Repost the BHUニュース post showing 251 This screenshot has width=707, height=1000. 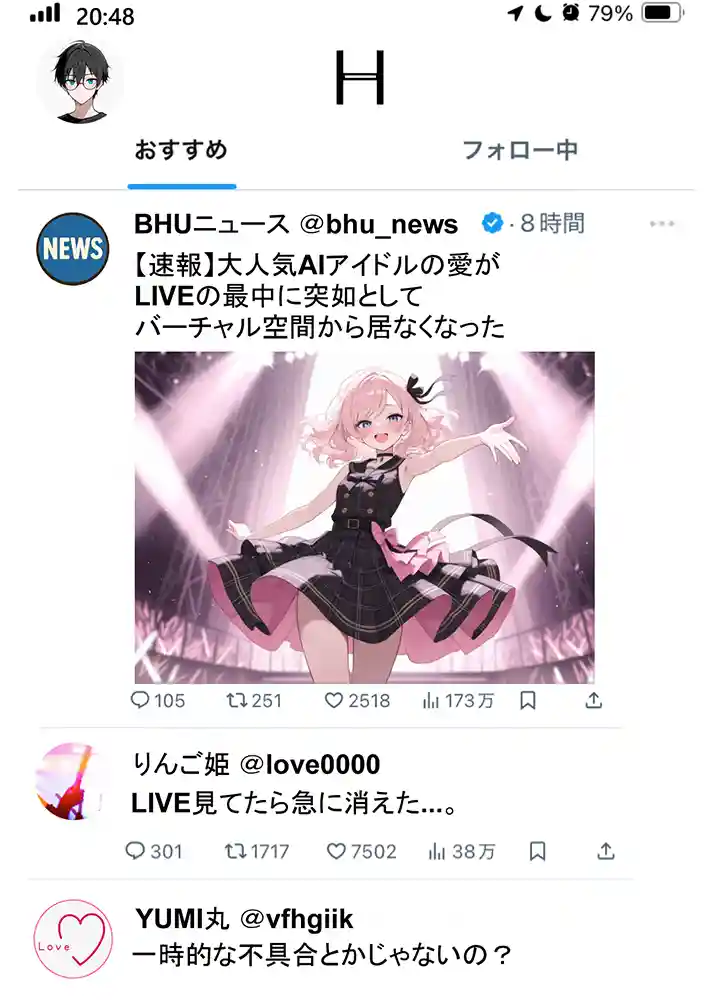pyautogui.click(x=254, y=700)
